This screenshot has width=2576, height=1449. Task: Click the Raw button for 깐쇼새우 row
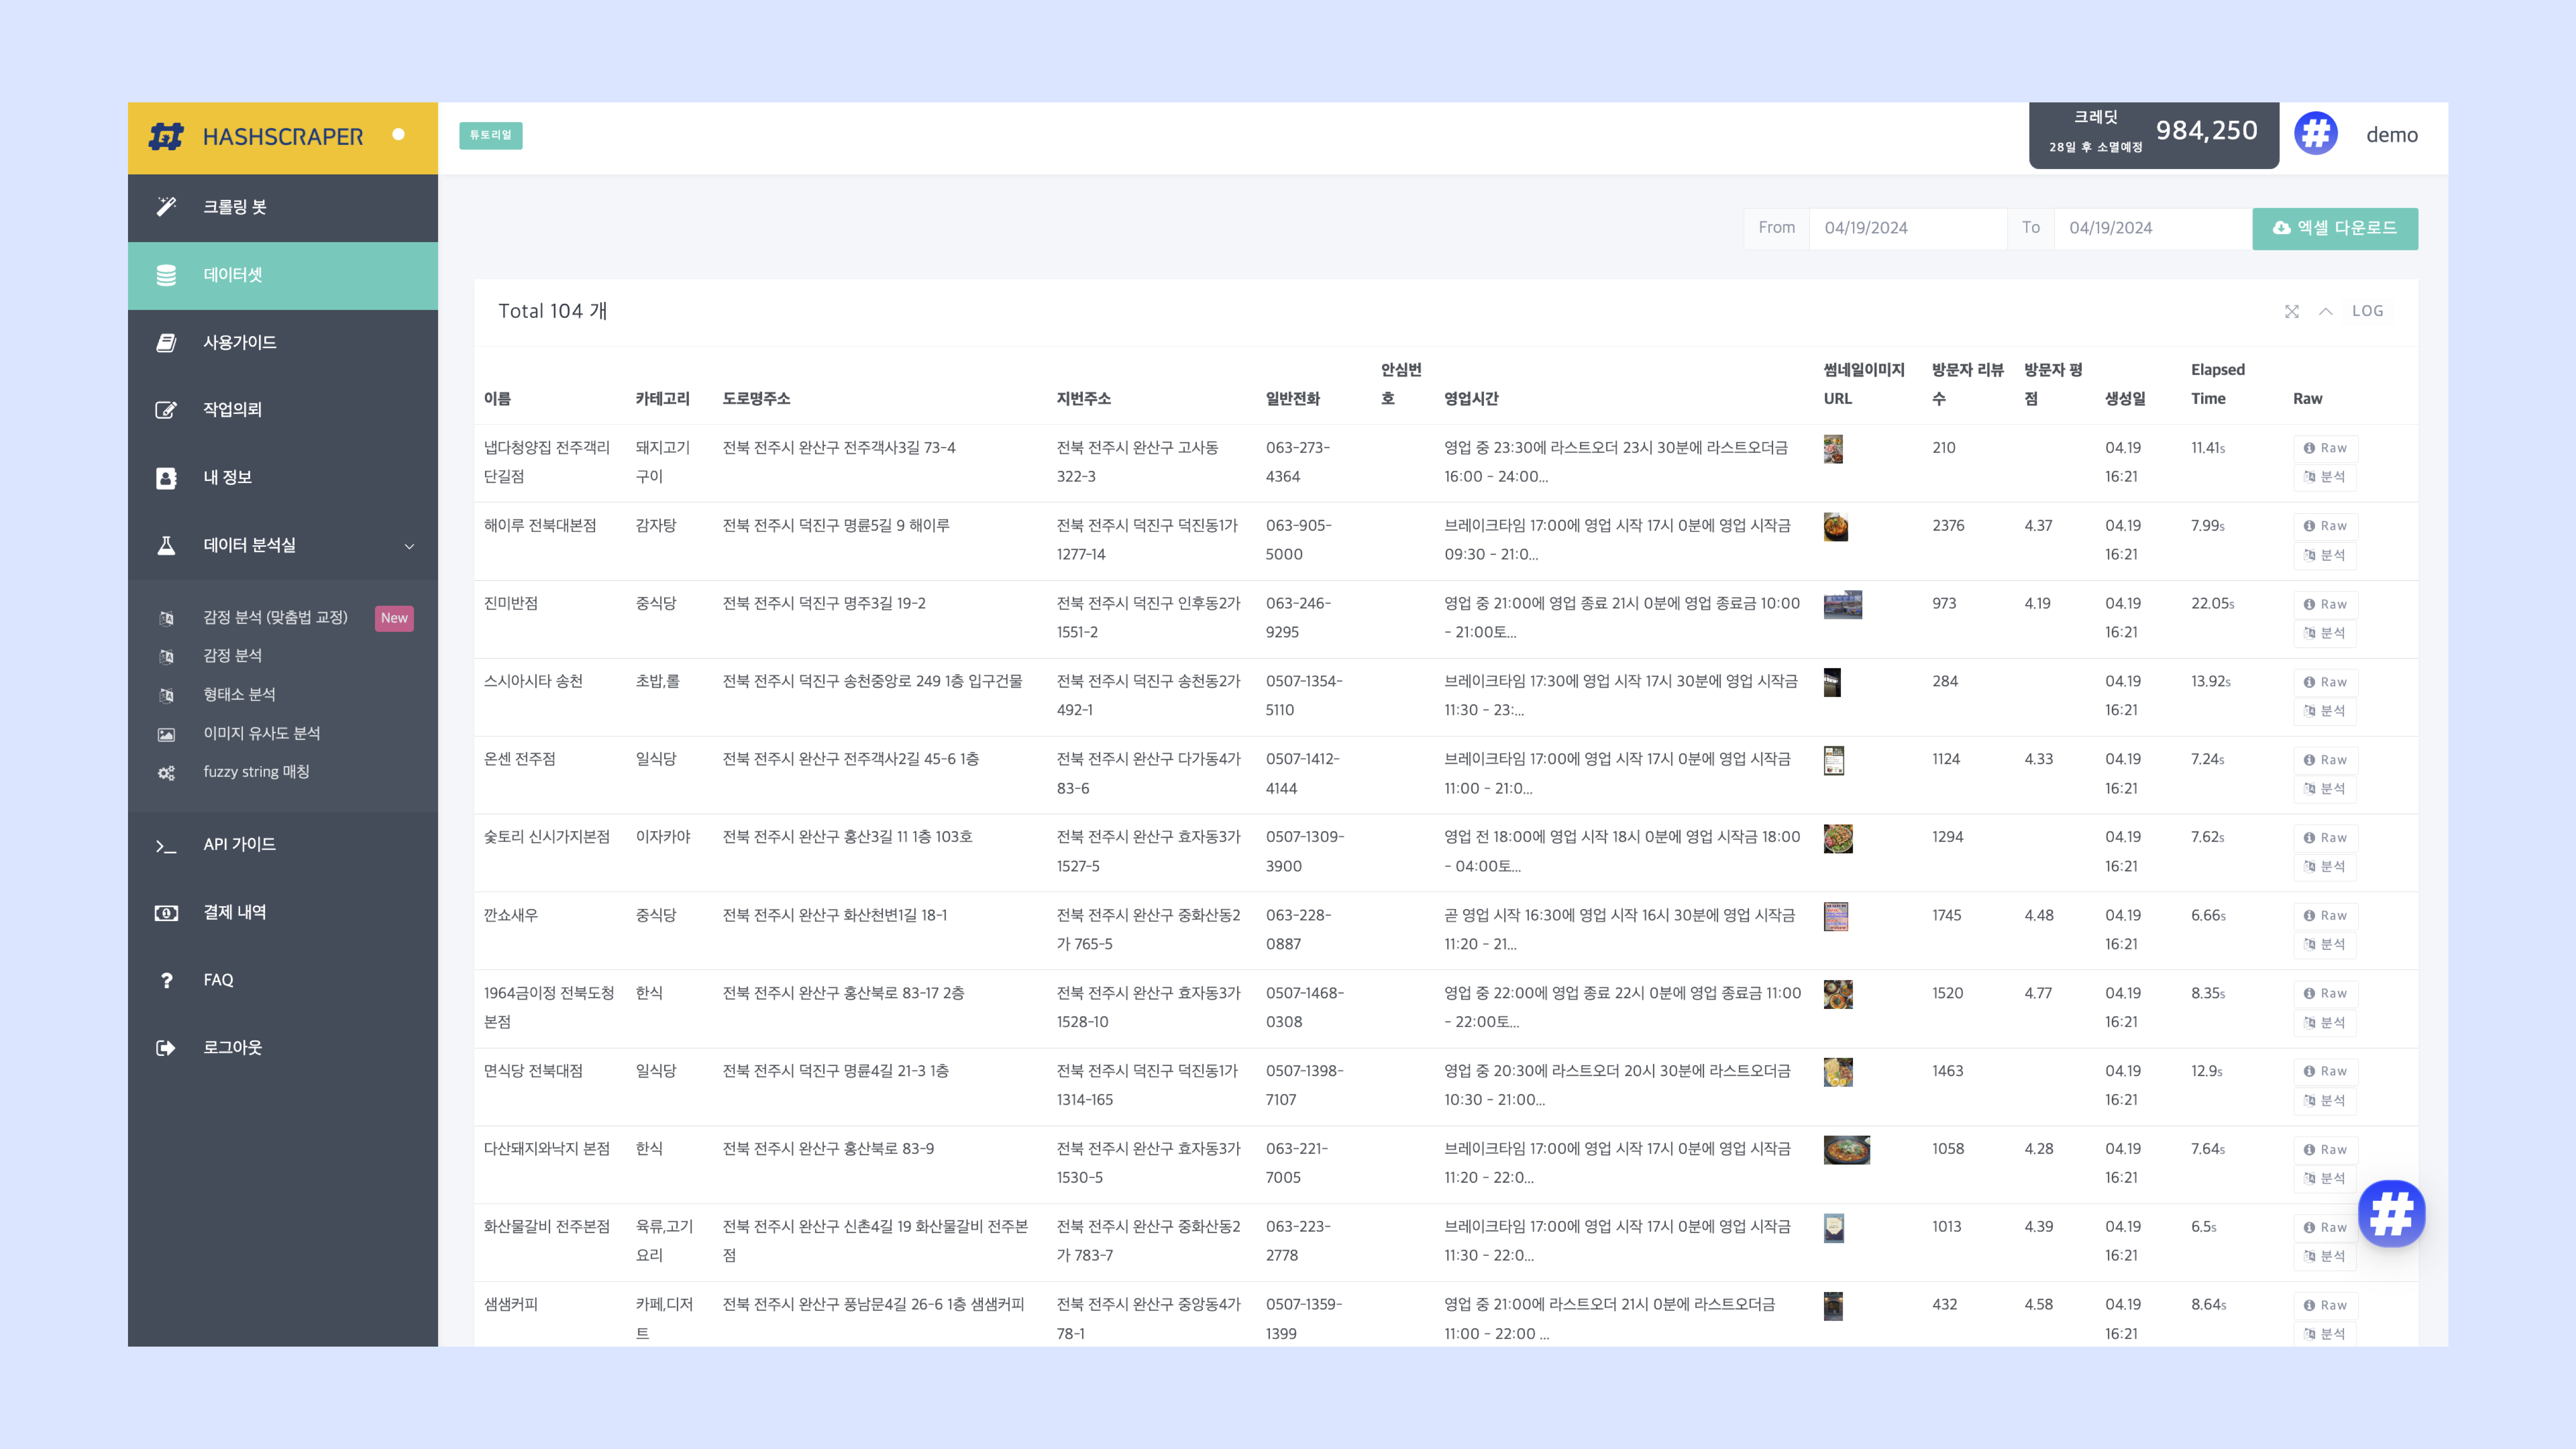pyautogui.click(x=2325, y=916)
